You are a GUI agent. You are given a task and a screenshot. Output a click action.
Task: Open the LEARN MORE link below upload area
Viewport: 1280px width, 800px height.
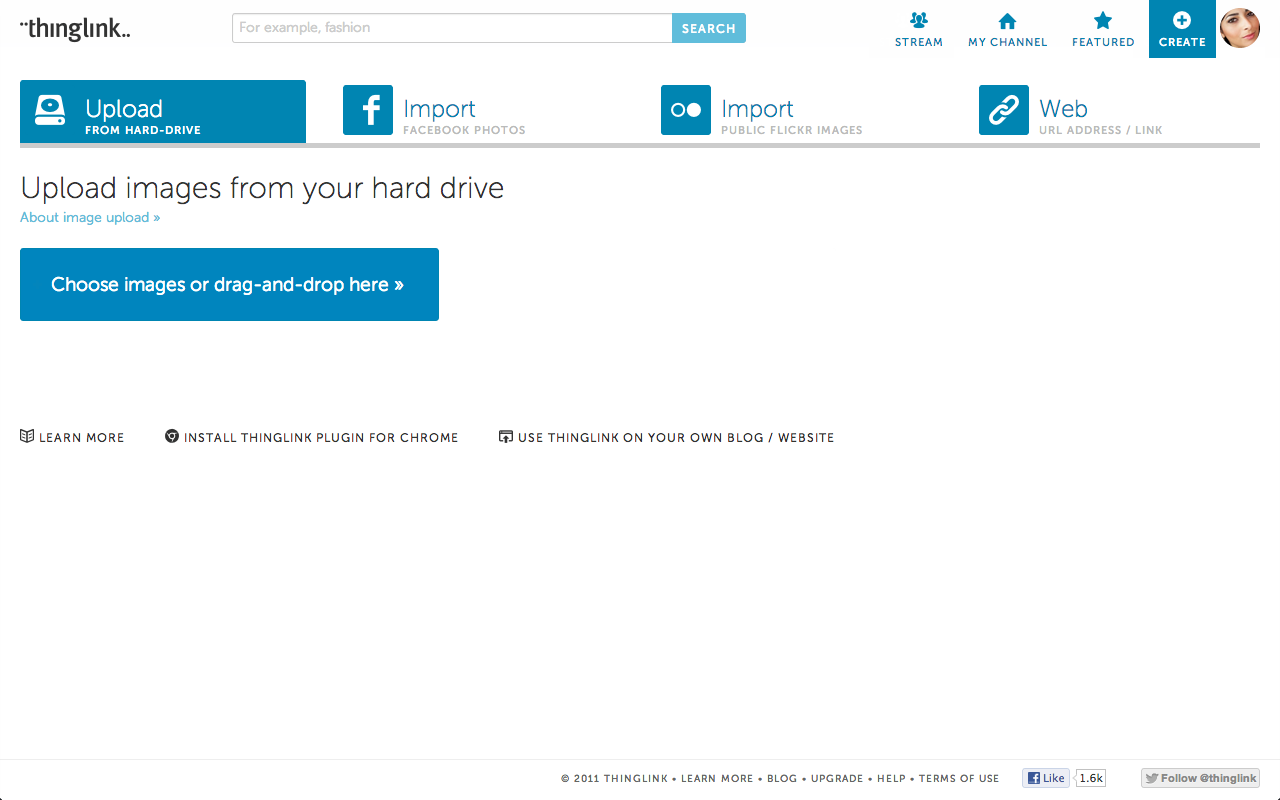(x=82, y=437)
